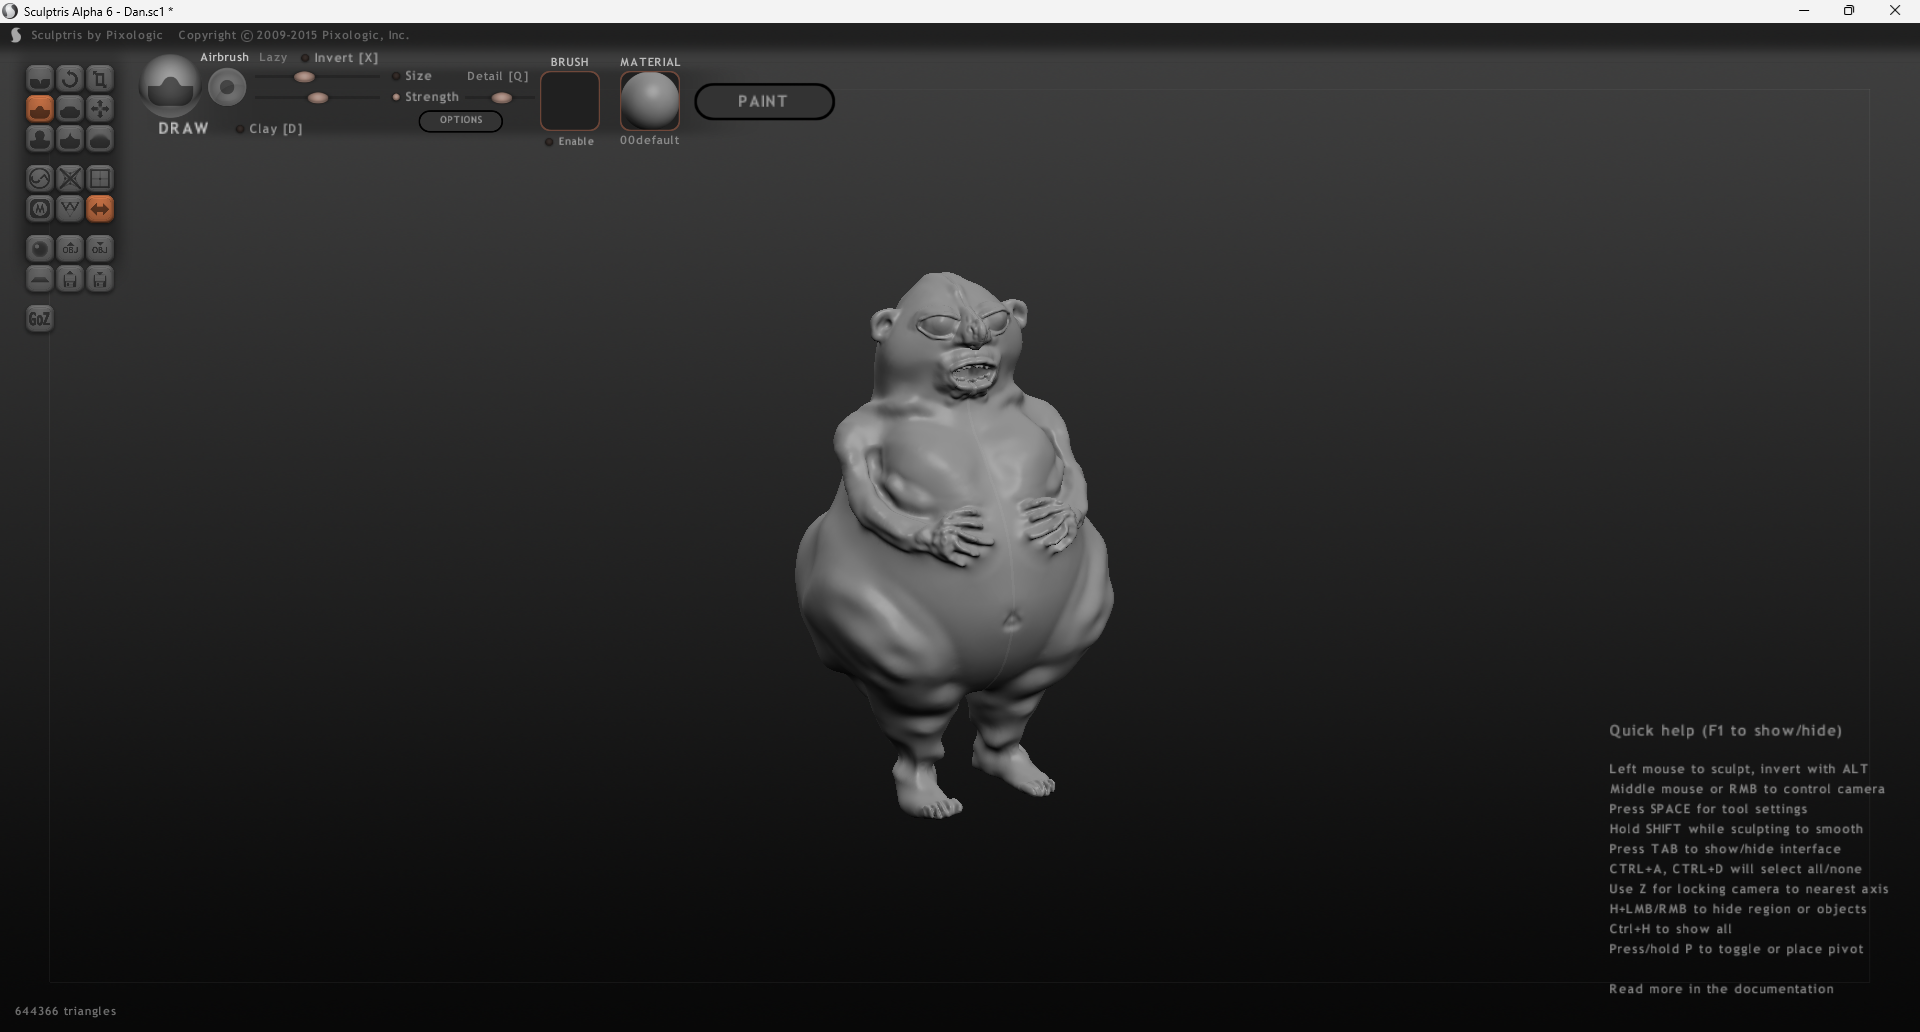This screenshot has width=1920, height=1032.
Task: Click the 644366 triangles count
Action: tap(66, 1011)
